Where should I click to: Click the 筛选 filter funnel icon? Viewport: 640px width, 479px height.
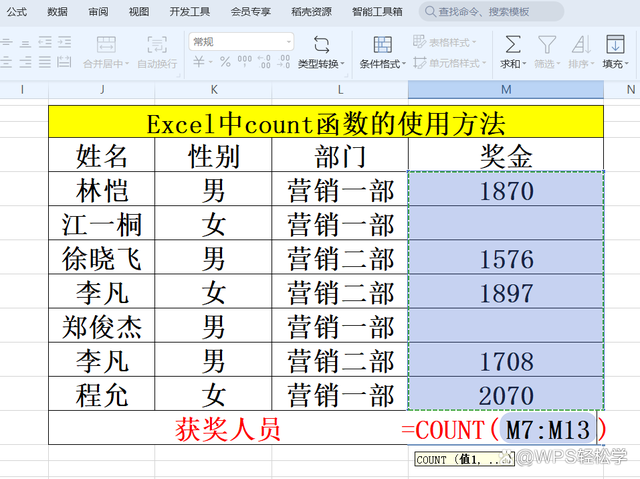point(547,45)
